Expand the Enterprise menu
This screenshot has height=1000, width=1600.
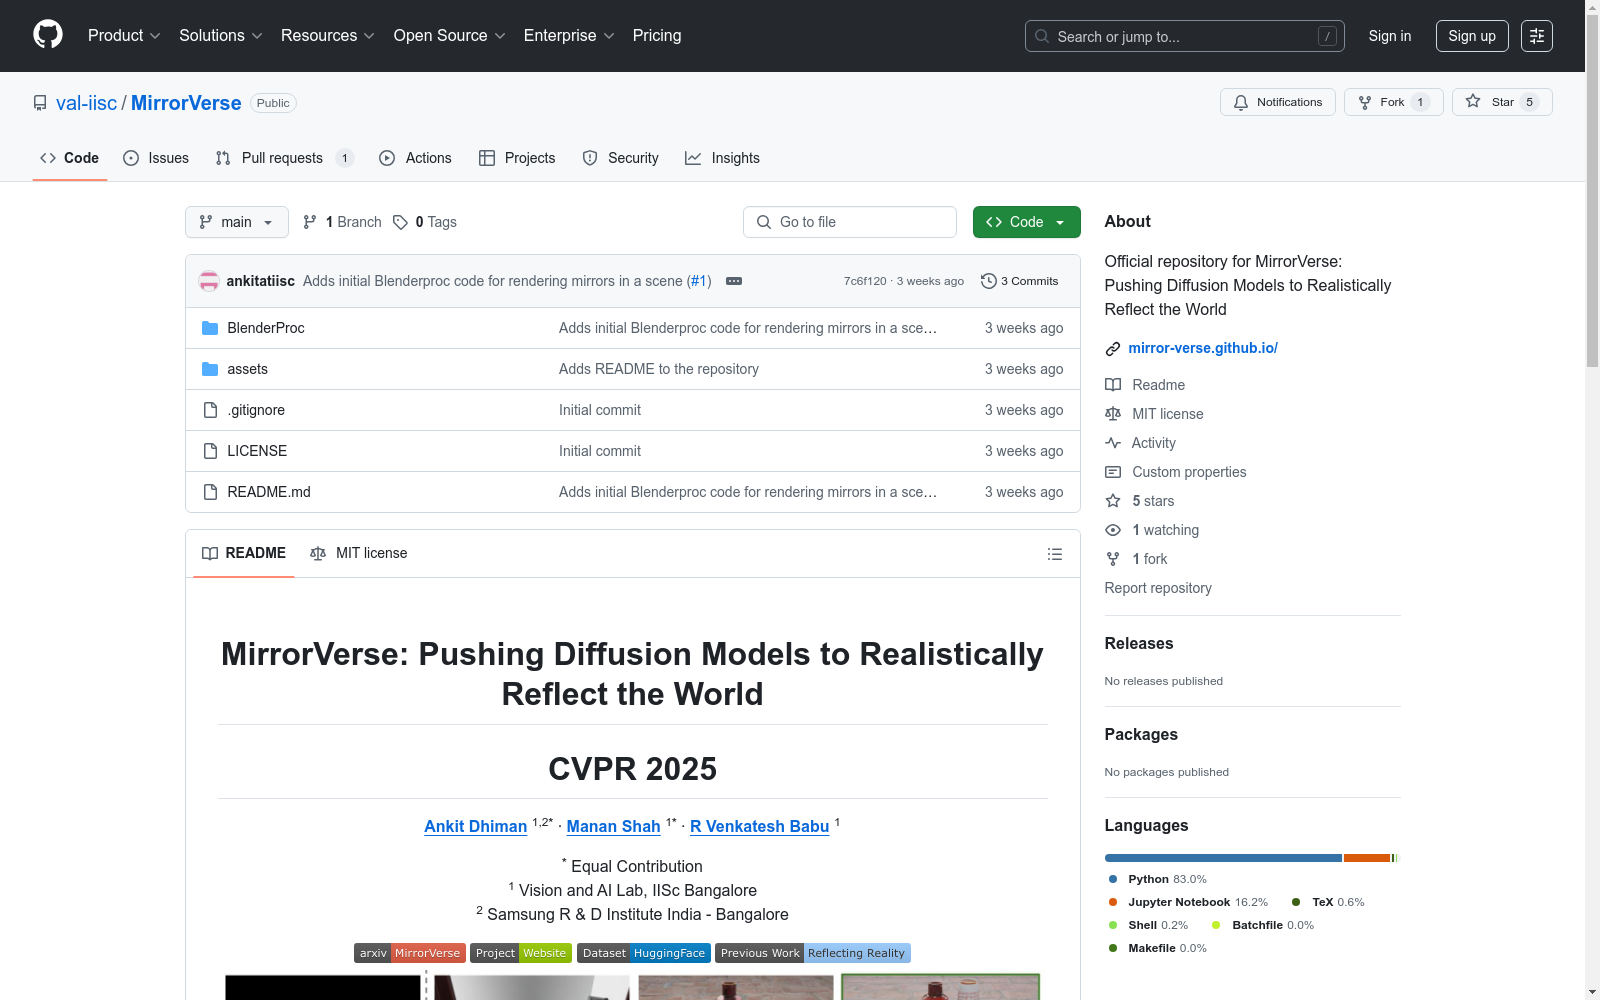[569, 36]
